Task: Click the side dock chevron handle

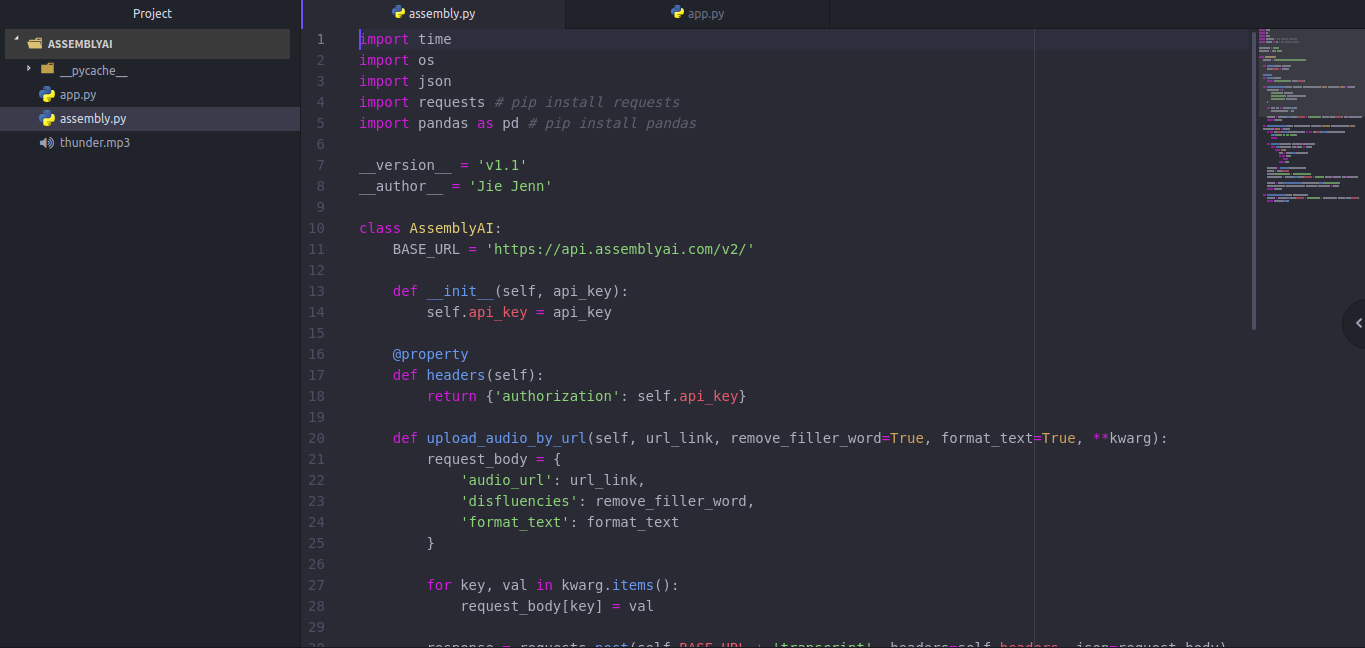Action: click(1355, 323)
